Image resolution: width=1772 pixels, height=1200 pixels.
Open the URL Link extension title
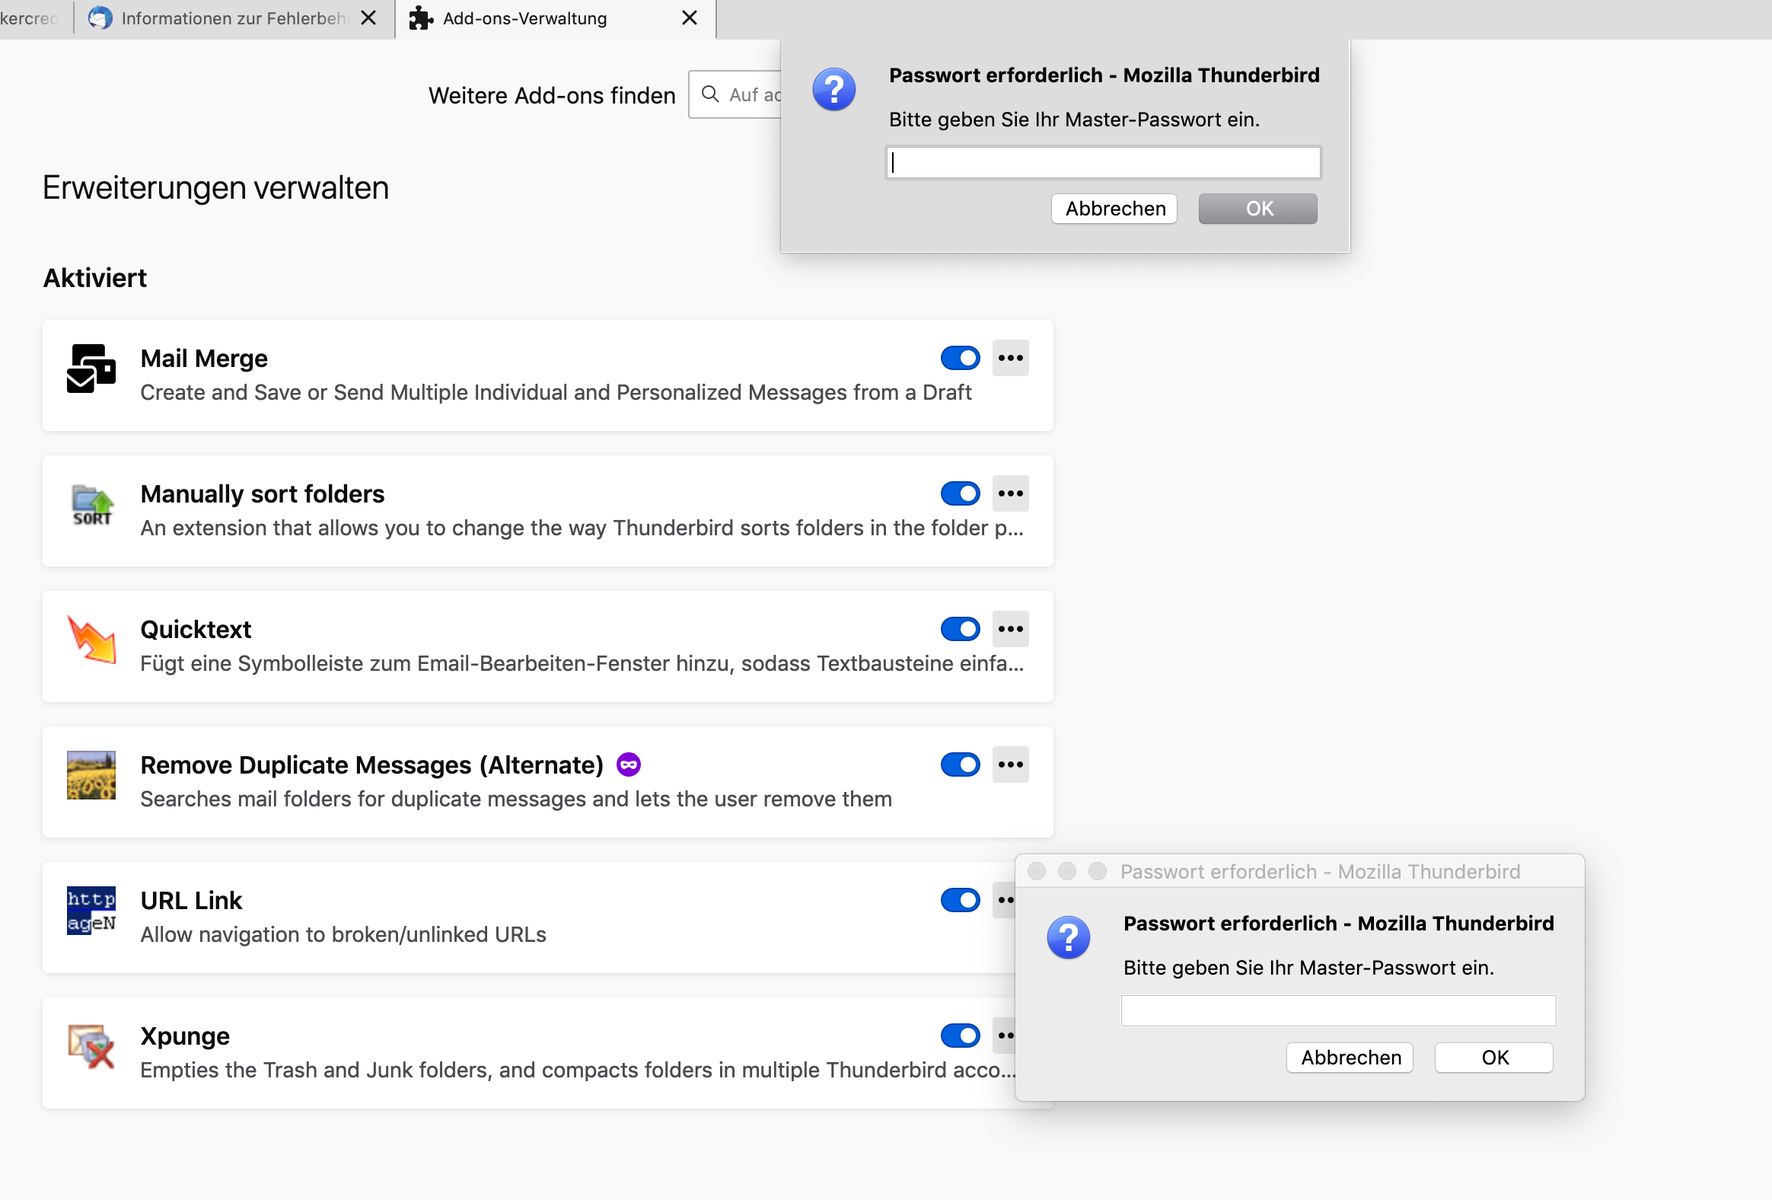coord(191,900)
